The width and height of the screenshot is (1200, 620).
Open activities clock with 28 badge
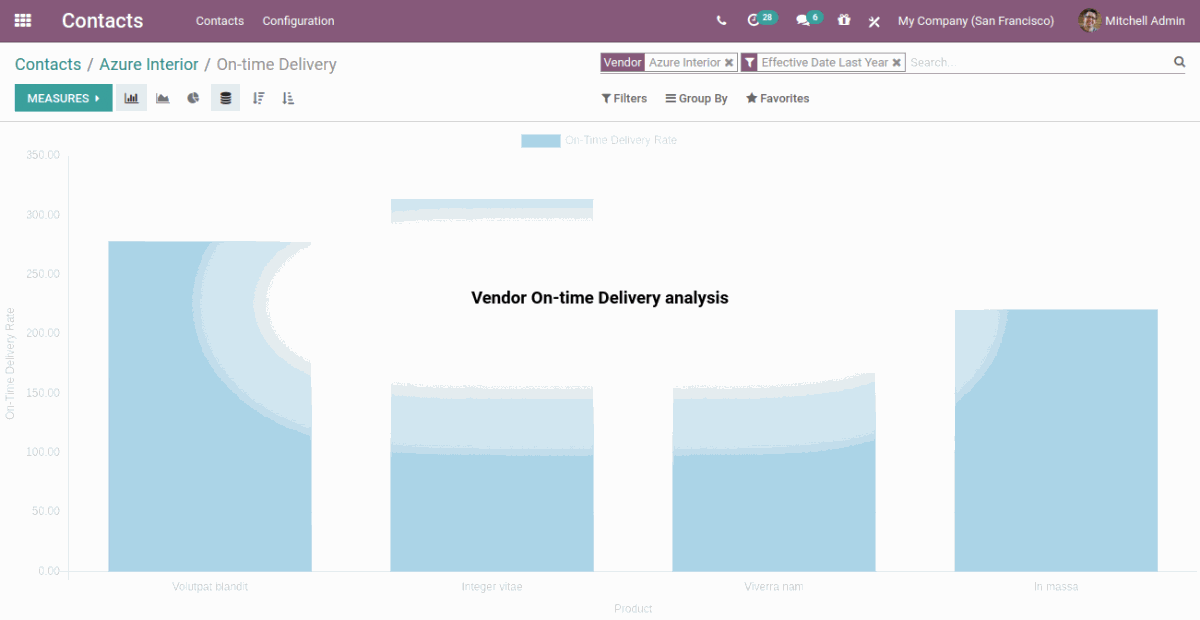[755, 21]
